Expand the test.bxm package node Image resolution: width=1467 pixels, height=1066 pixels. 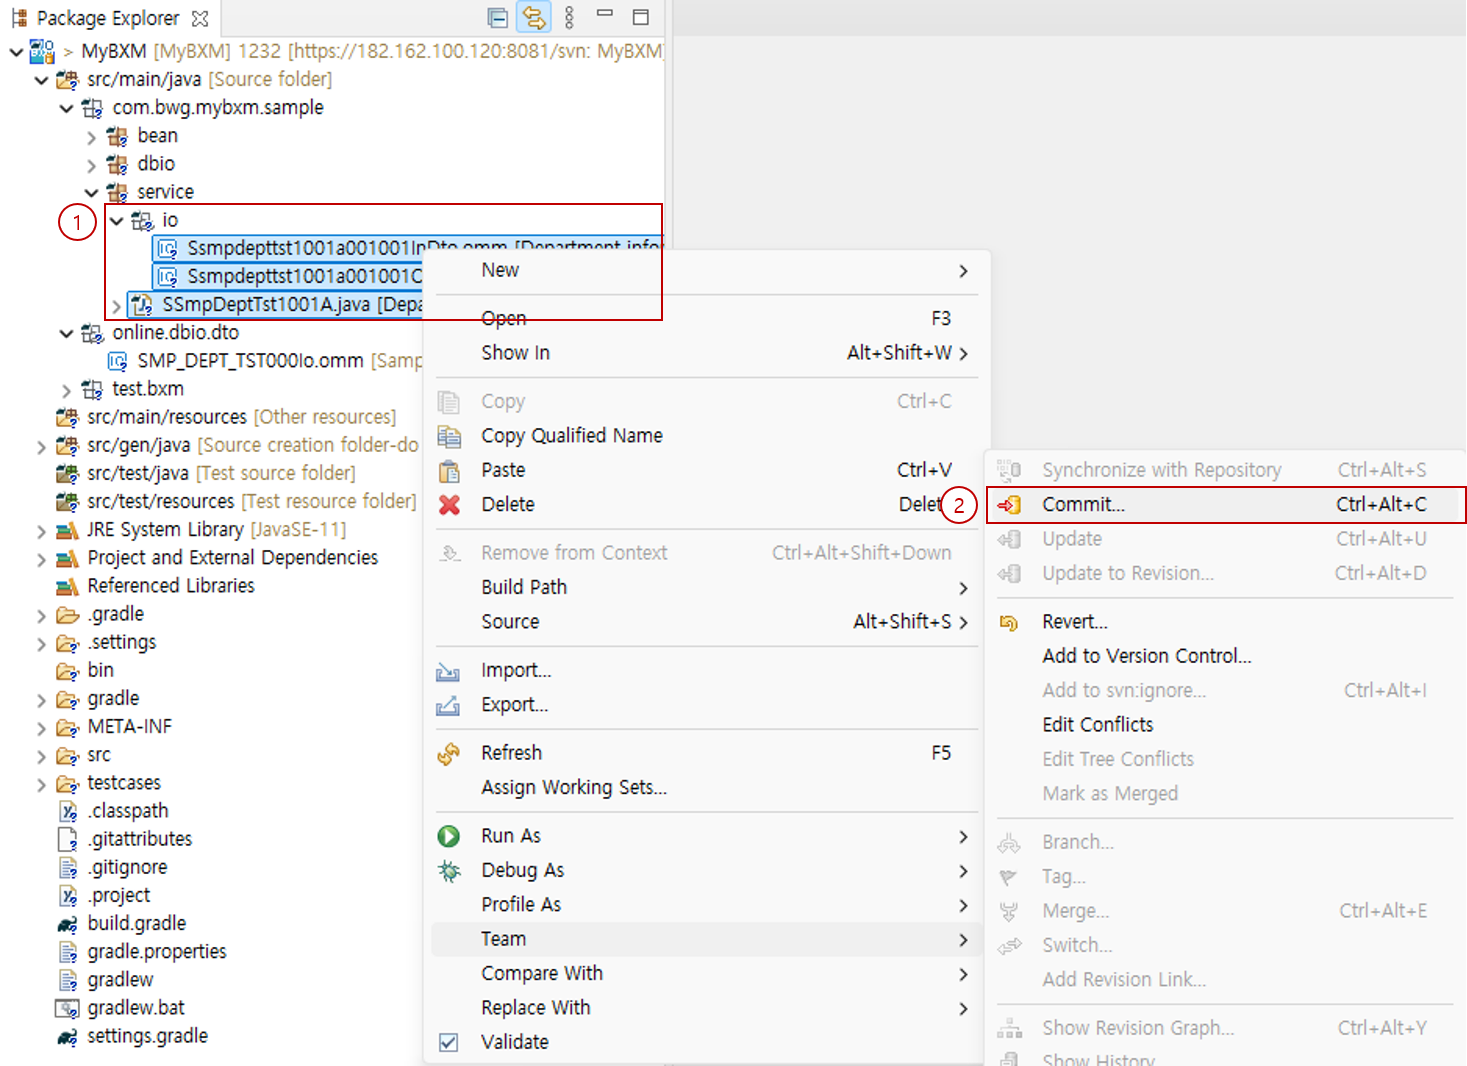(65, 389)
